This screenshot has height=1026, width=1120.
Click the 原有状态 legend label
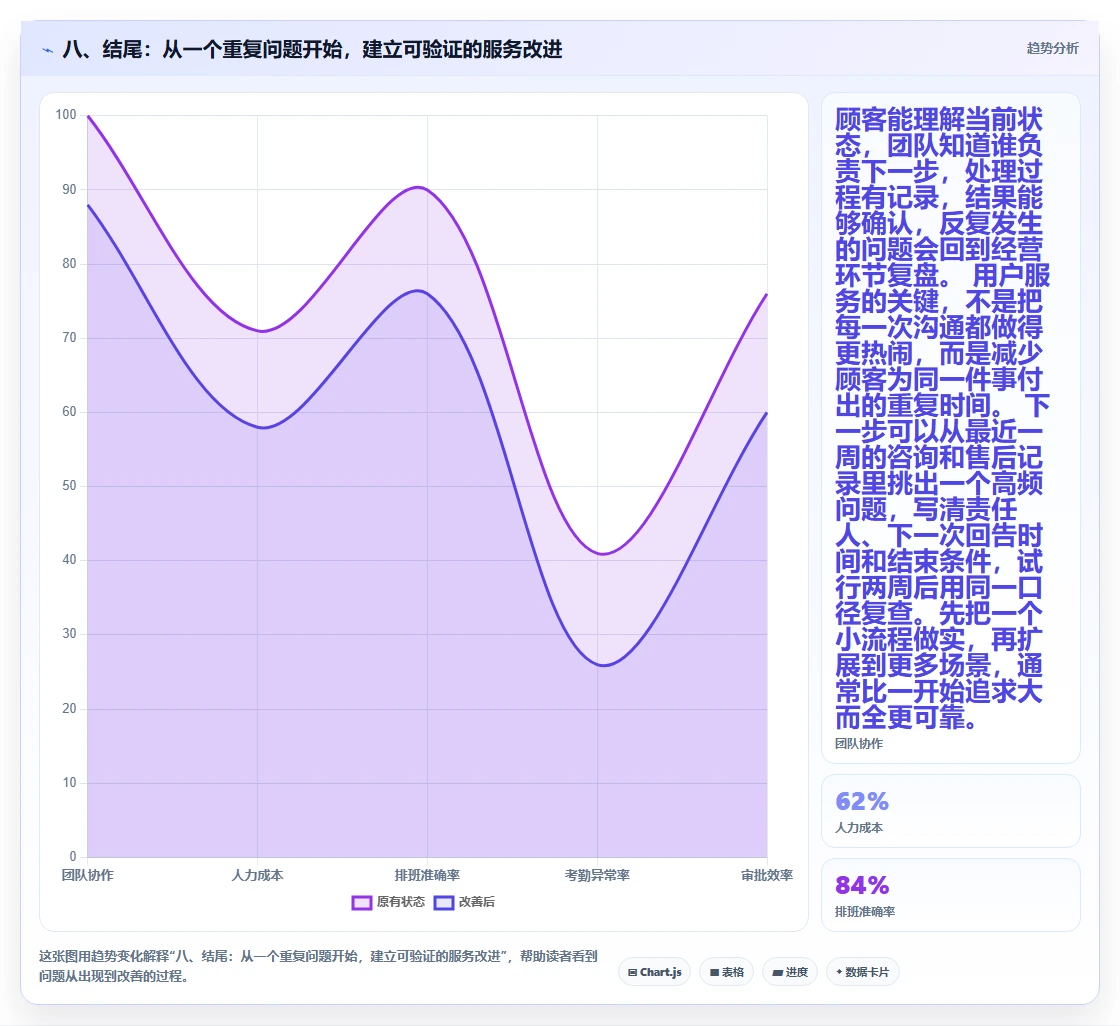tap(401, 902)
